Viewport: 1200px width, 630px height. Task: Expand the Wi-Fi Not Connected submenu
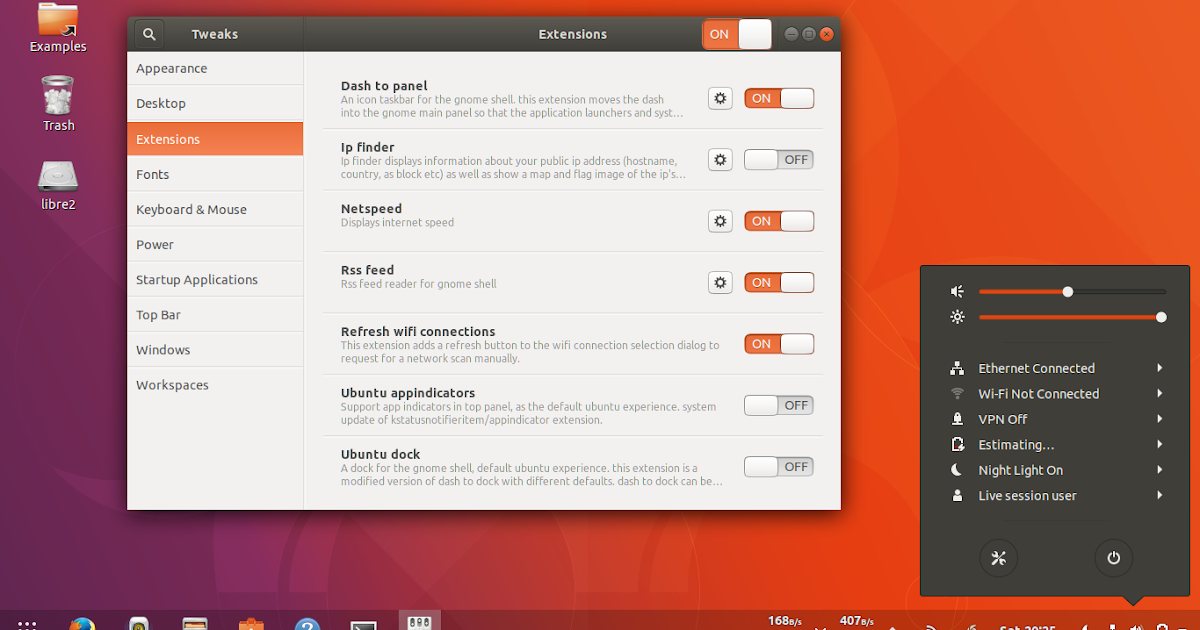pyautogui.click(x=1159, y=393)
